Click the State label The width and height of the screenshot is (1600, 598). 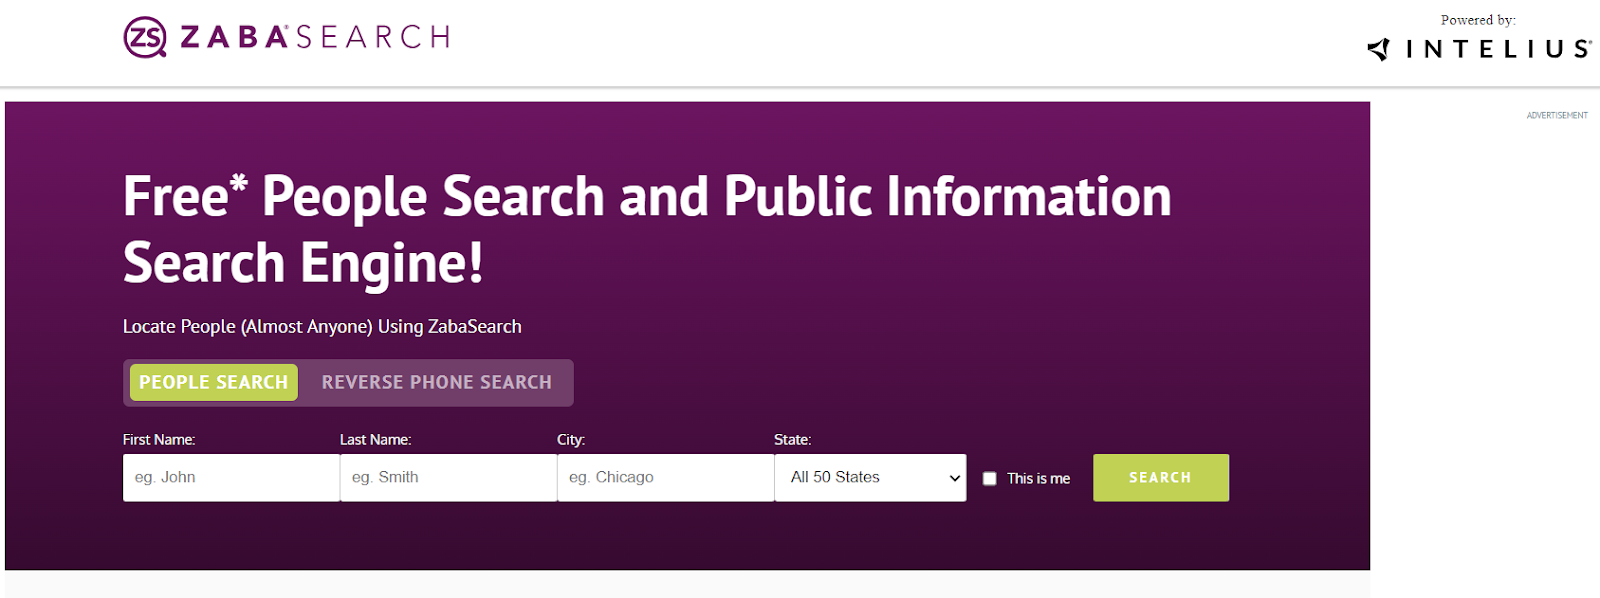(792, 439)
